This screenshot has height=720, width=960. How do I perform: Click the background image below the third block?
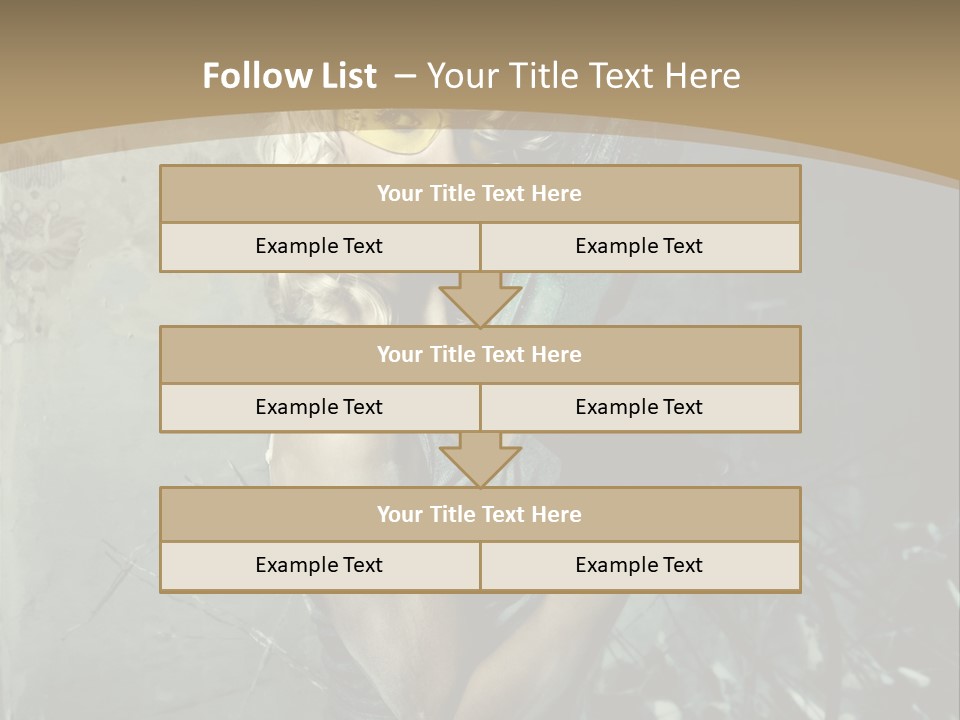480,656
